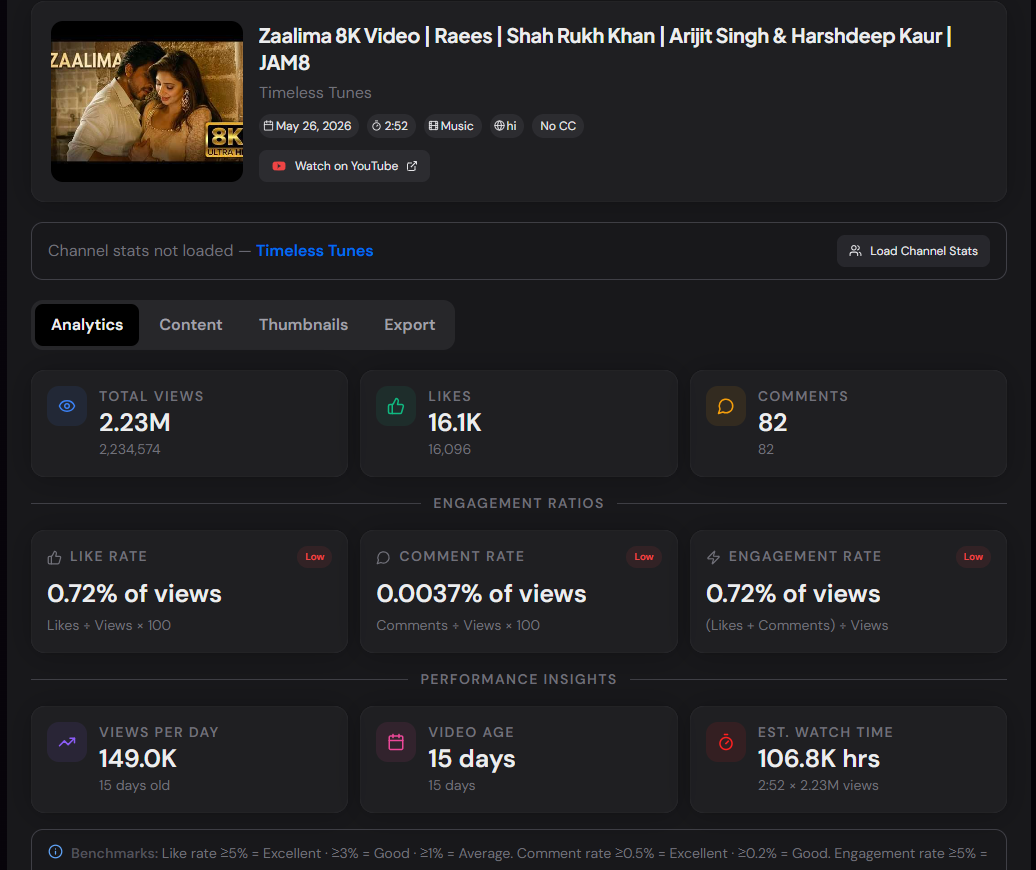Click the globe icon in language tag
Viewport: 1036px width, 870px height.
click(x=500, y=126)
